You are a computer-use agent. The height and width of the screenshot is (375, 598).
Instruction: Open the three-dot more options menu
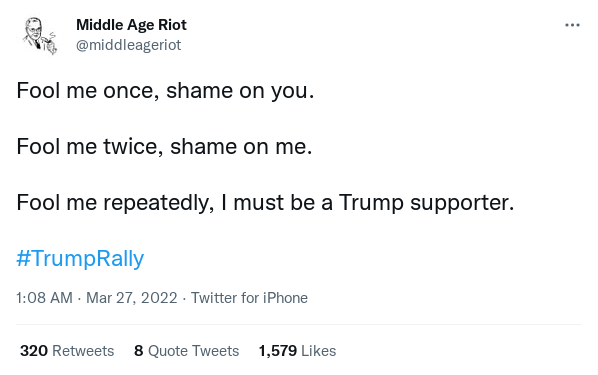coord(572,25)
